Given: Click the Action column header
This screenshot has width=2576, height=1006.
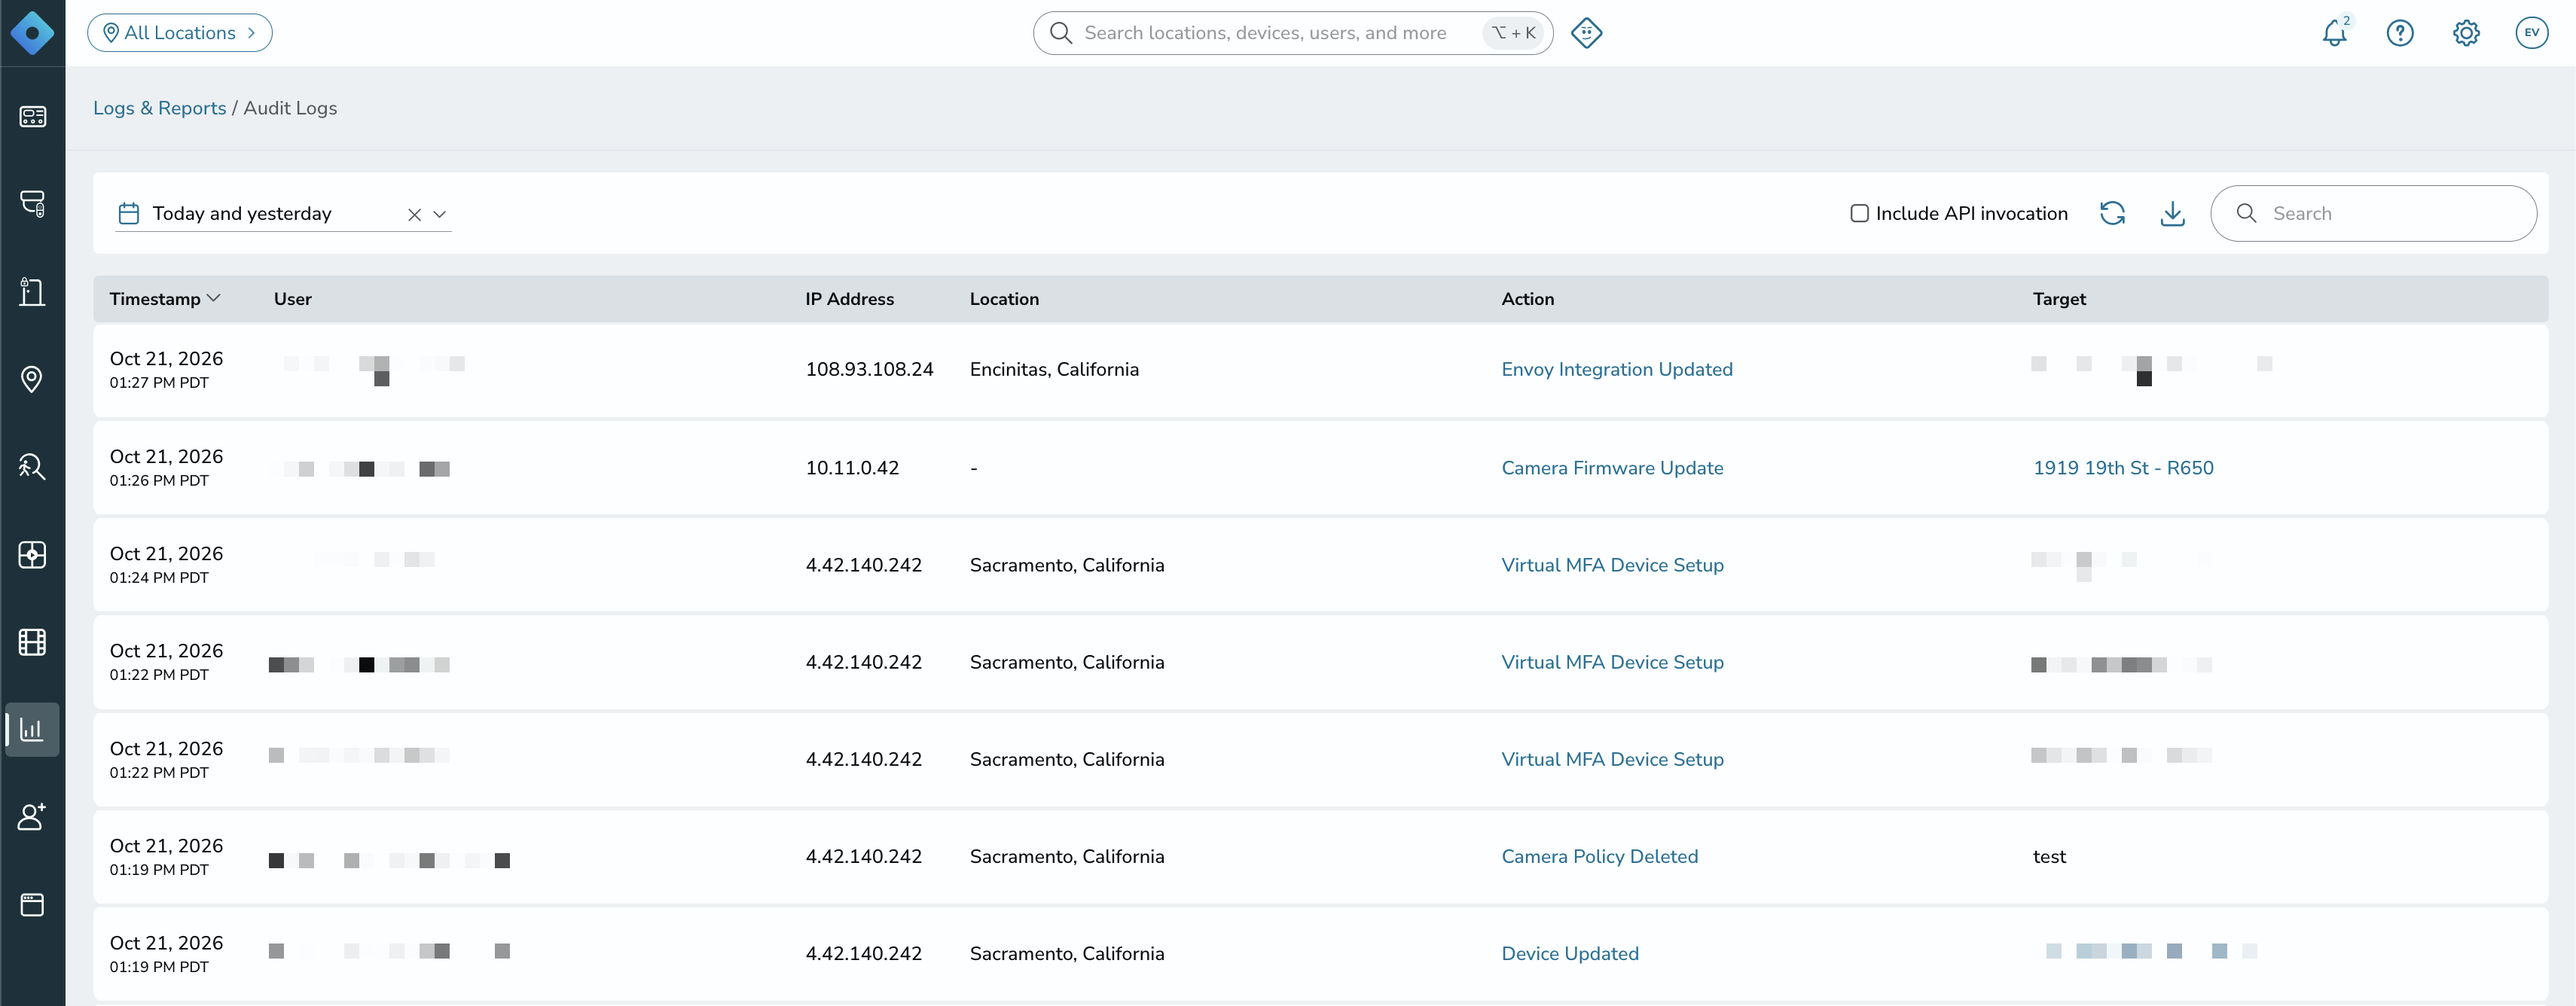Looking at the screenshot, I should pyautogui.click(x=1527, y=299).
